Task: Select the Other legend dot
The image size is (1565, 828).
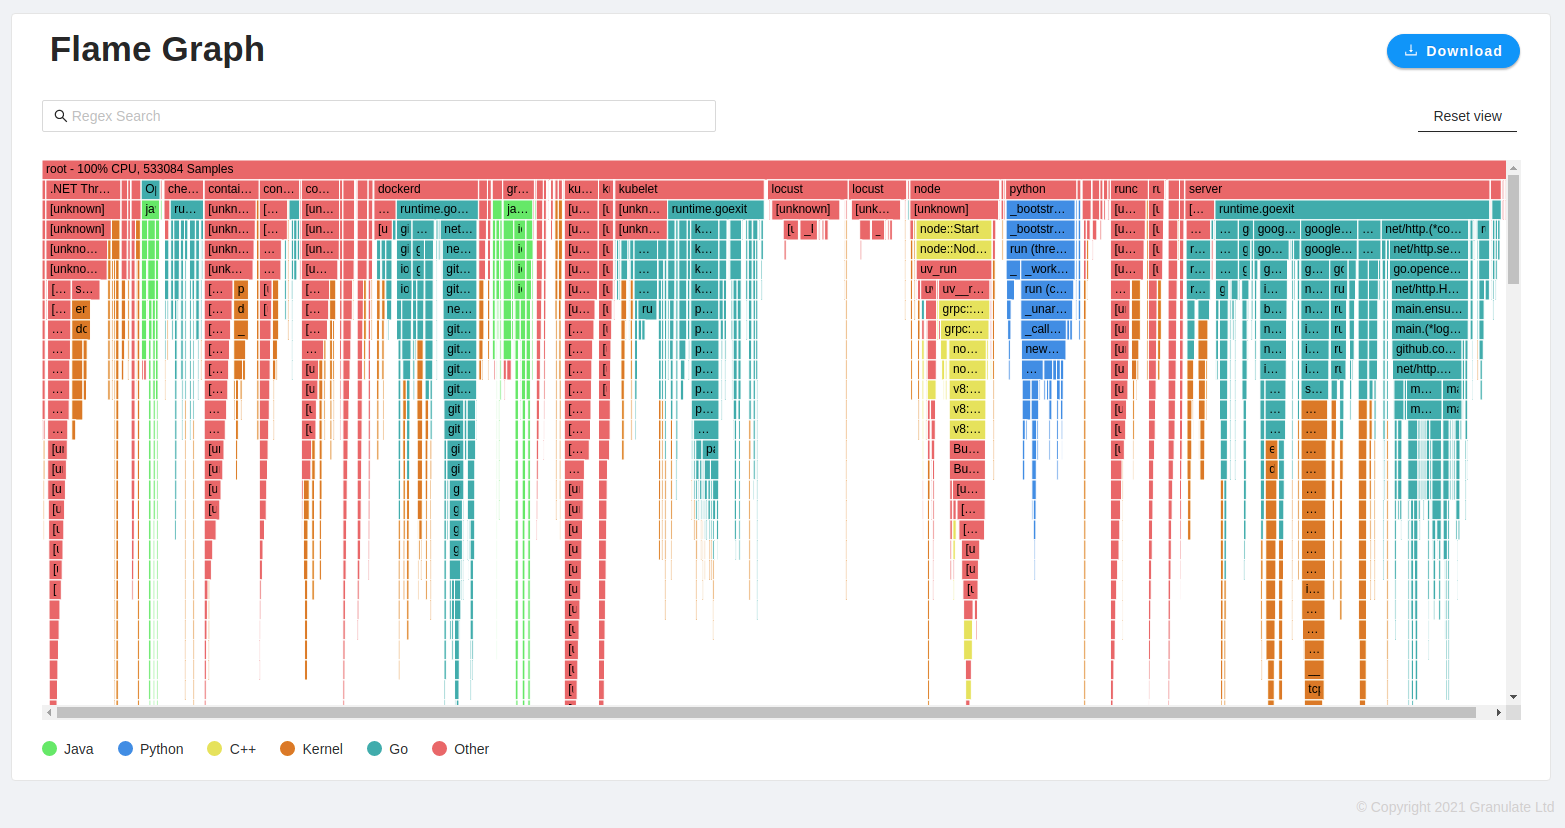Action: point(441,748)
